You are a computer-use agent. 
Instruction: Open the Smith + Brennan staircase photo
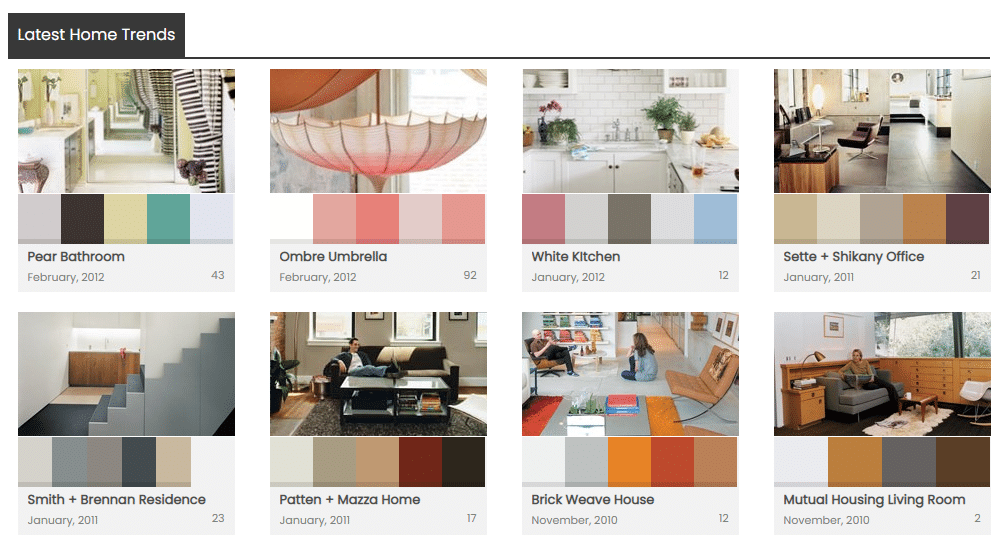point(126,374)
